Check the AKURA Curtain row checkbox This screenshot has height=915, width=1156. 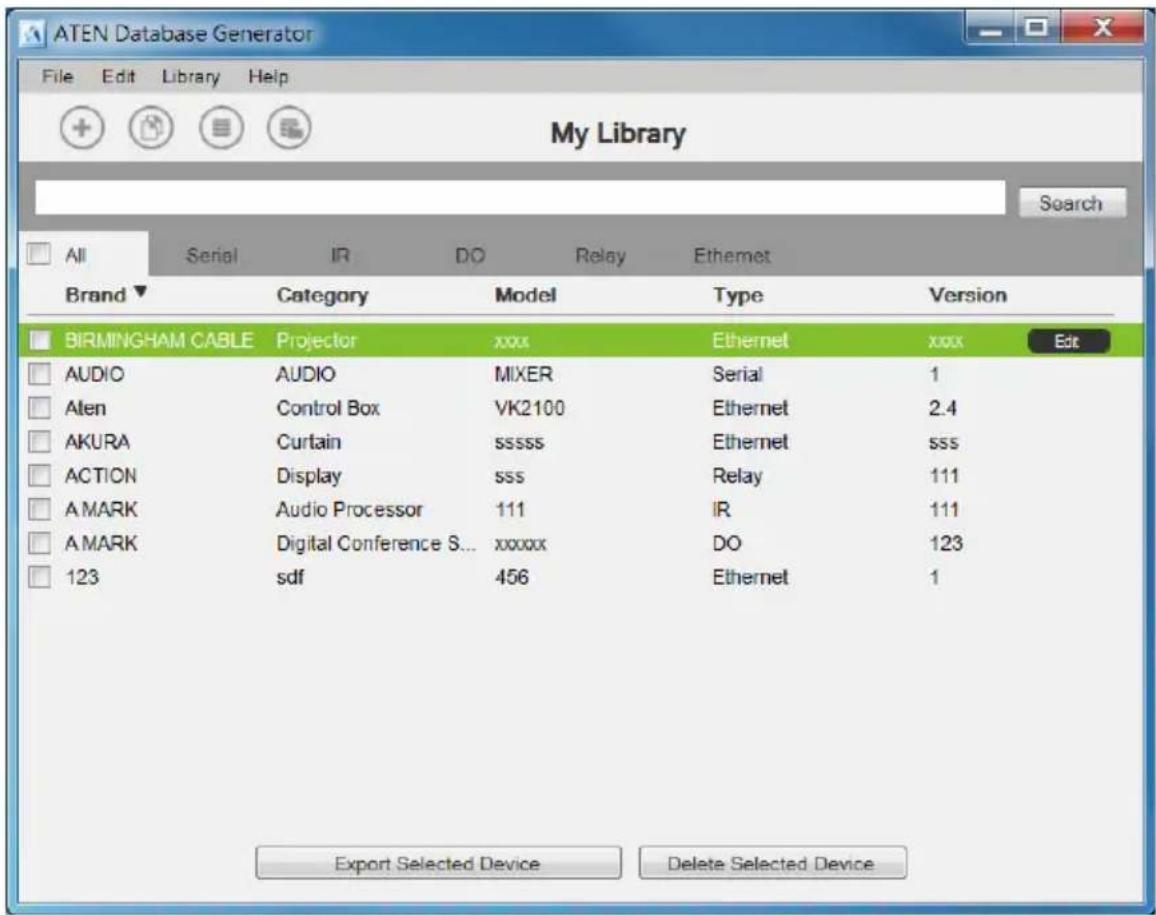(39, 442)
